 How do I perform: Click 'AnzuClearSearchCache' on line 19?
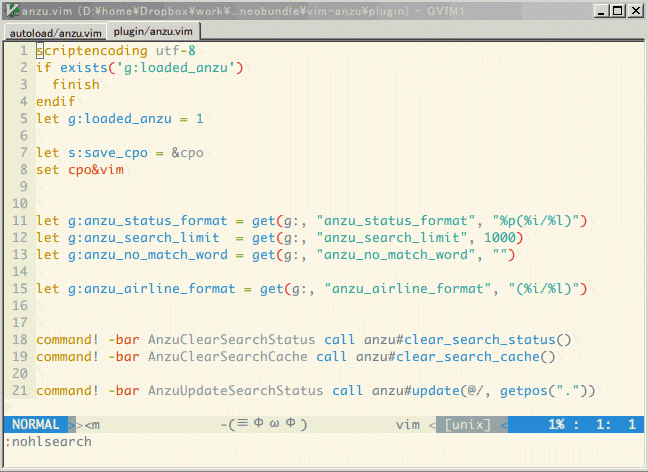pos(228,357)
